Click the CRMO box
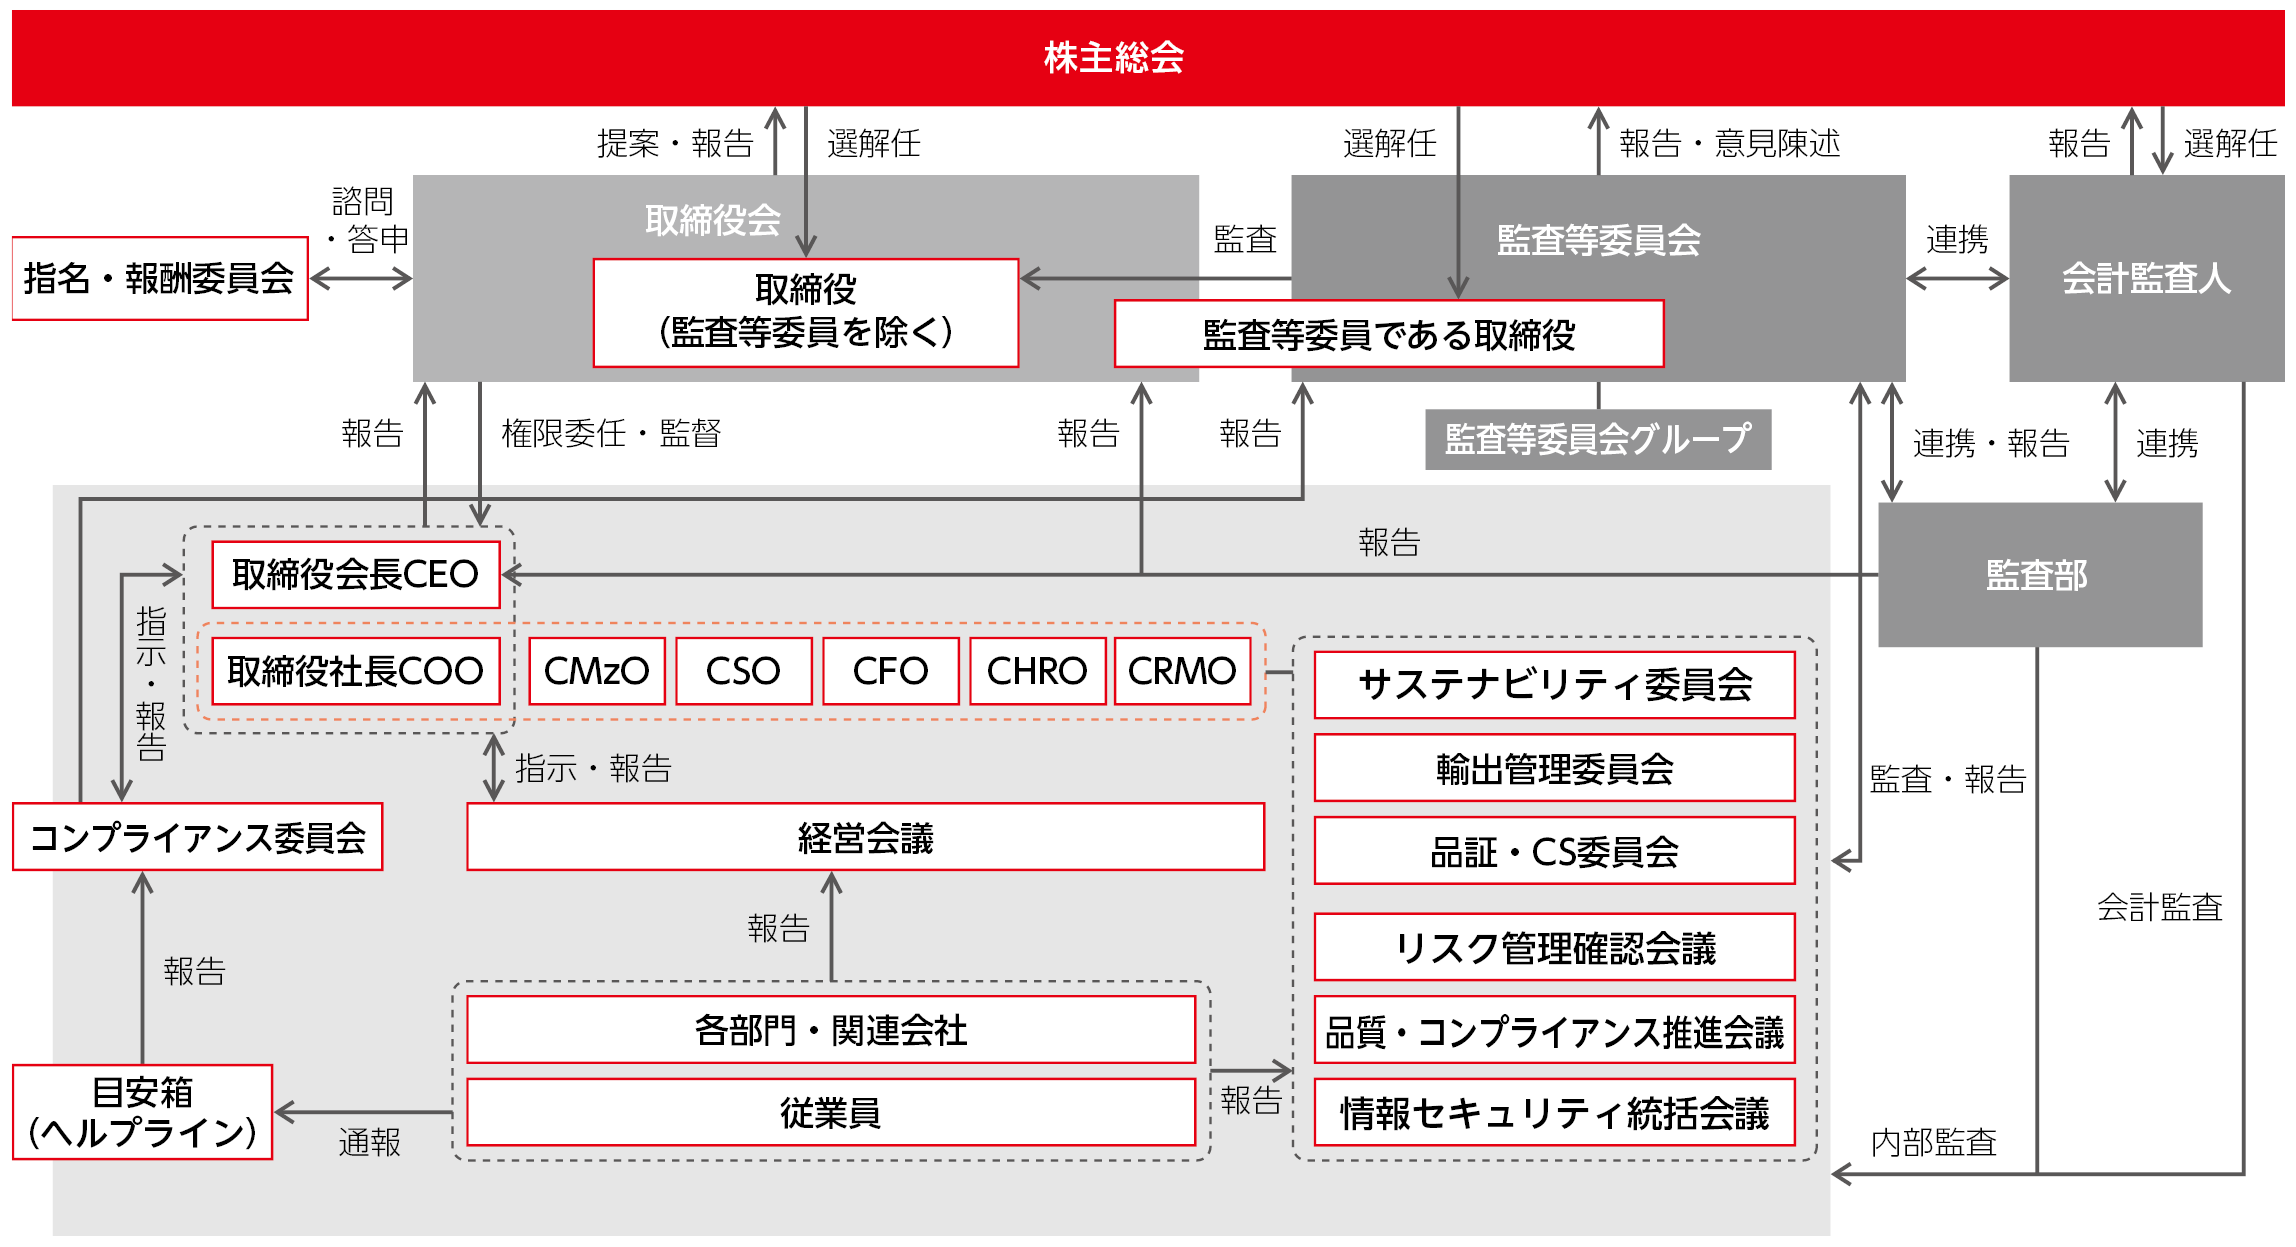This screenshot has width=2296, height=1247. pyautogui.click(x=1183, y=672)
